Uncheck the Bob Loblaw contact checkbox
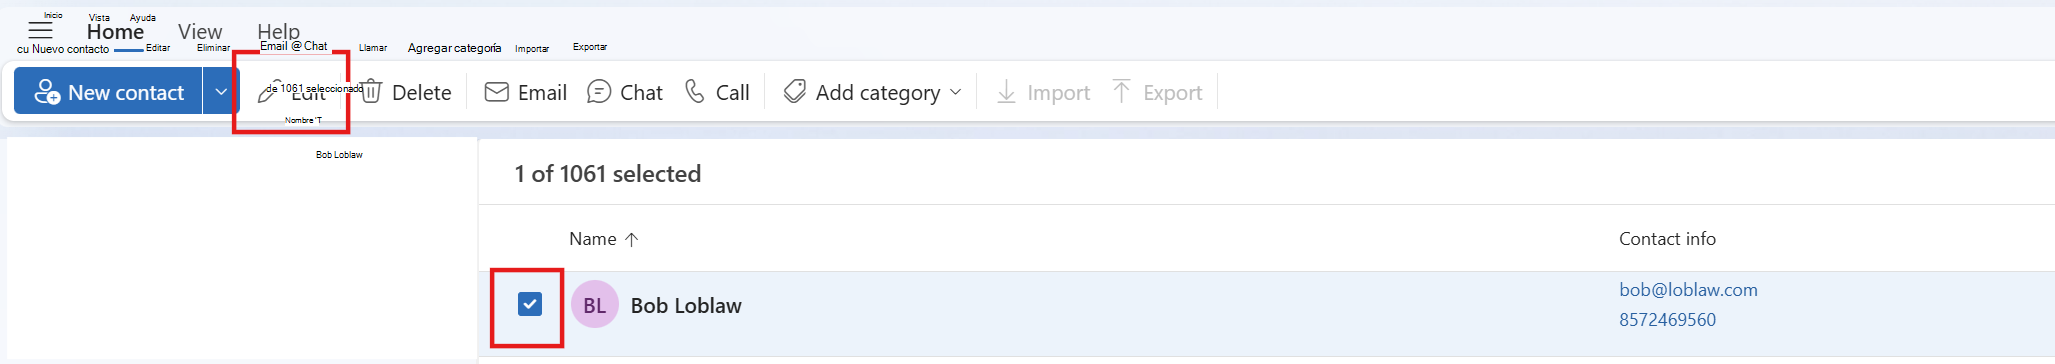2055x364 pixels. pyautogui.click(x=530, y=304)
